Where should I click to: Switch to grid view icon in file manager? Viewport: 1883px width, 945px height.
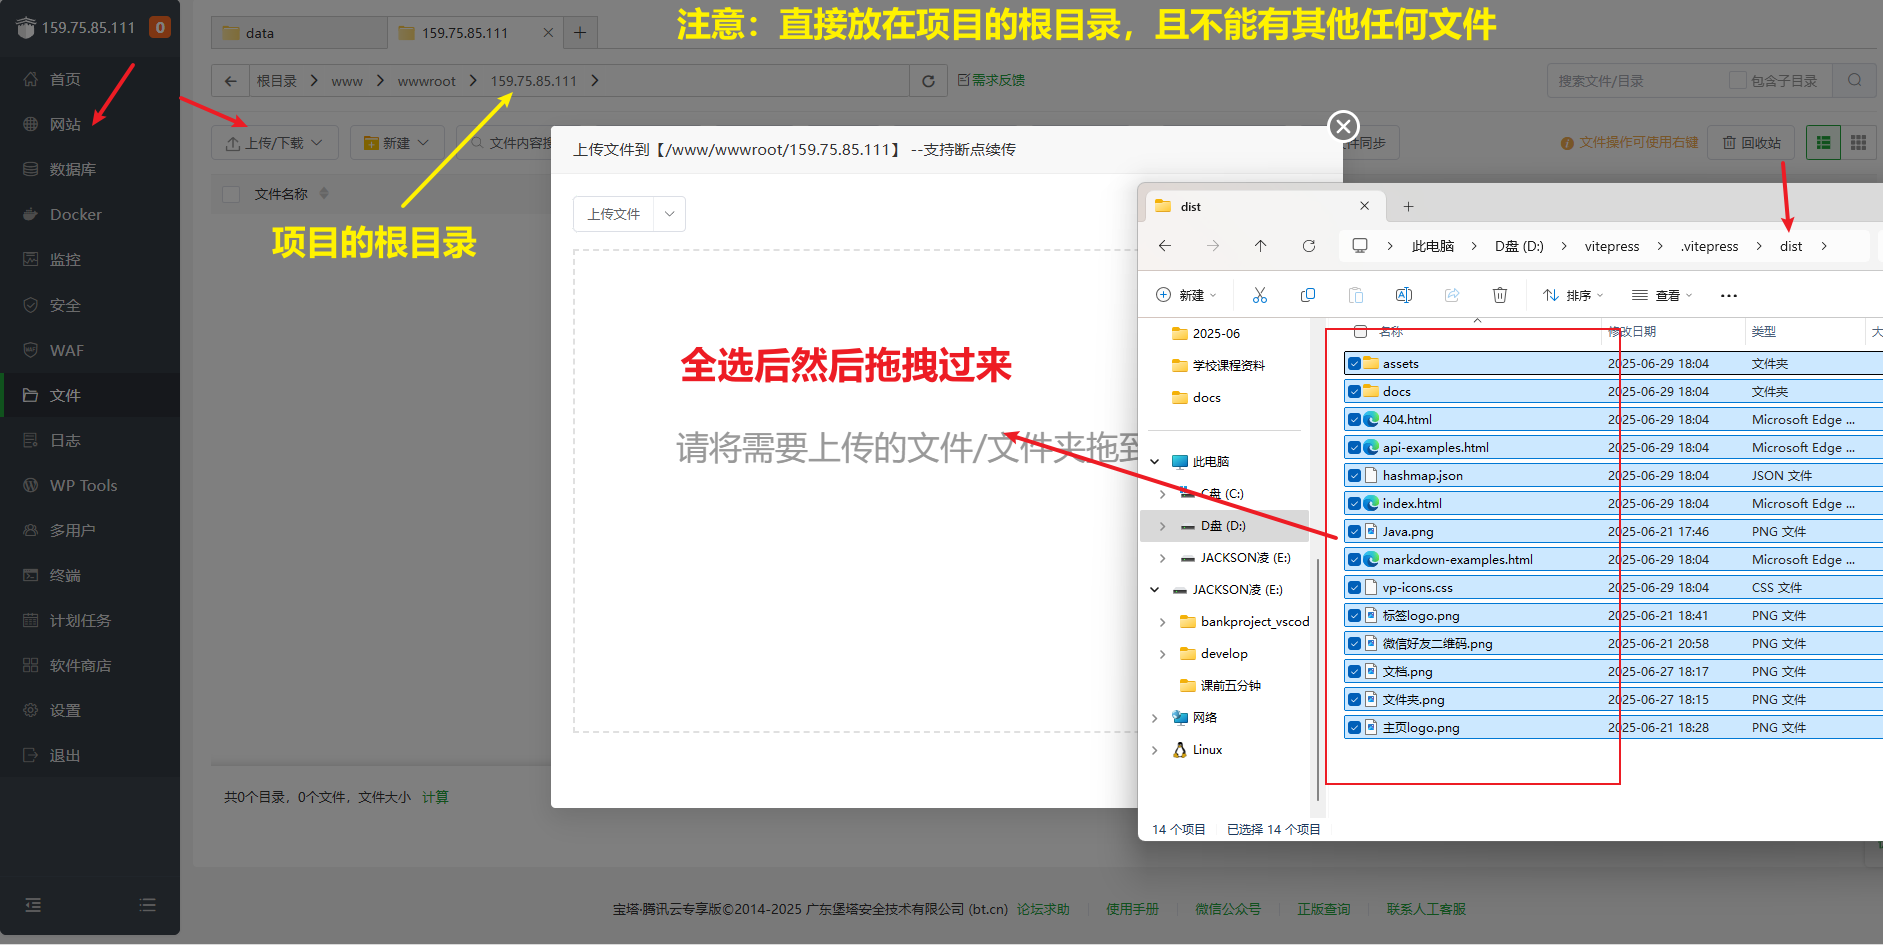pos(1858,143)
